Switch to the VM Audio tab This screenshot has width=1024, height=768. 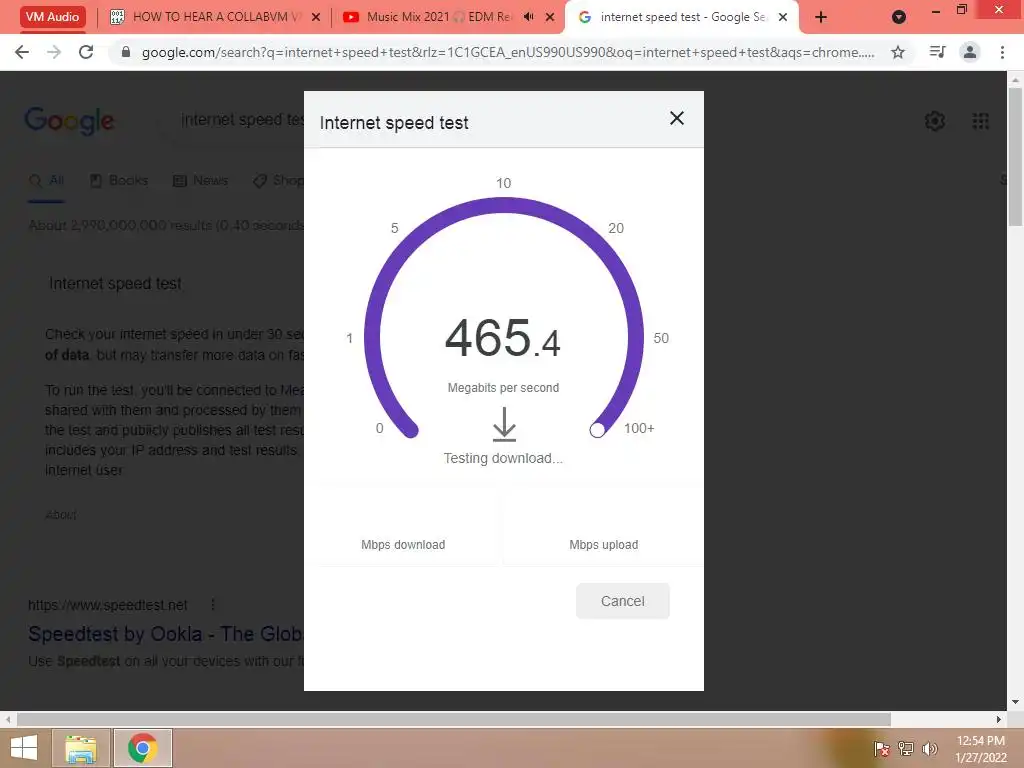pos(52,17)
